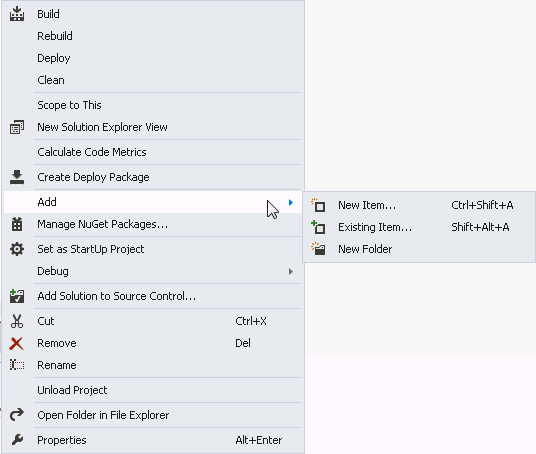
Task: Click the Set as StartUp Project gear icon
Action: (x=17, y=249)
